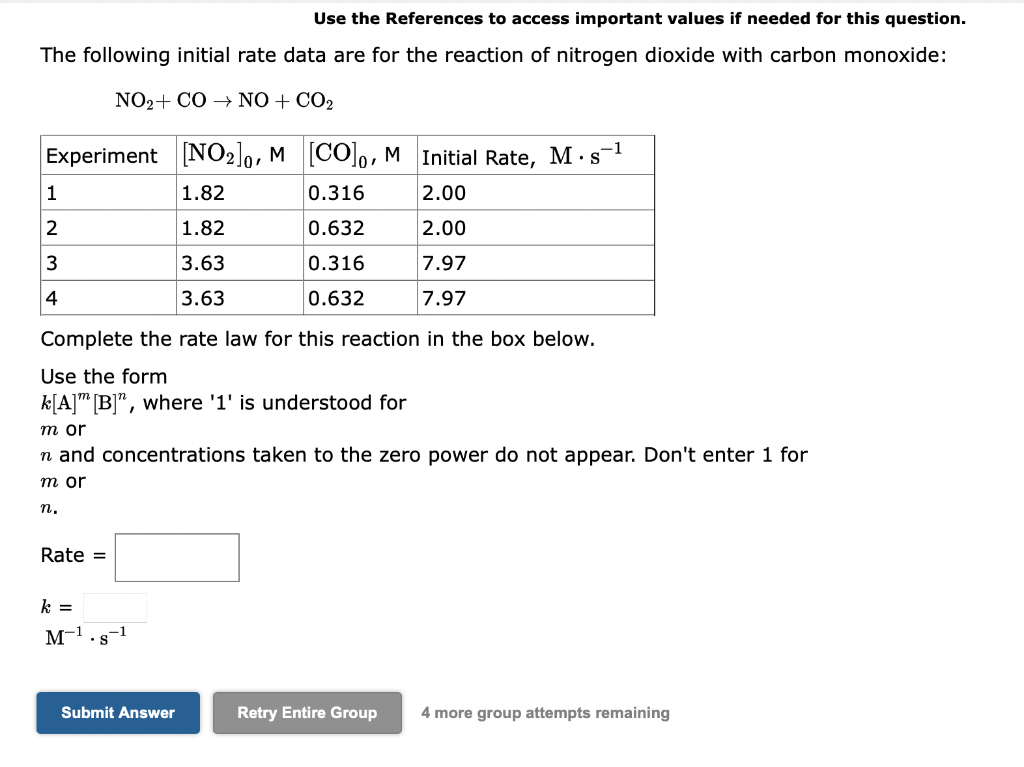This screenshot has height=767, width=1024.
Task: Click the k value input field
Action: pos(115,607)
